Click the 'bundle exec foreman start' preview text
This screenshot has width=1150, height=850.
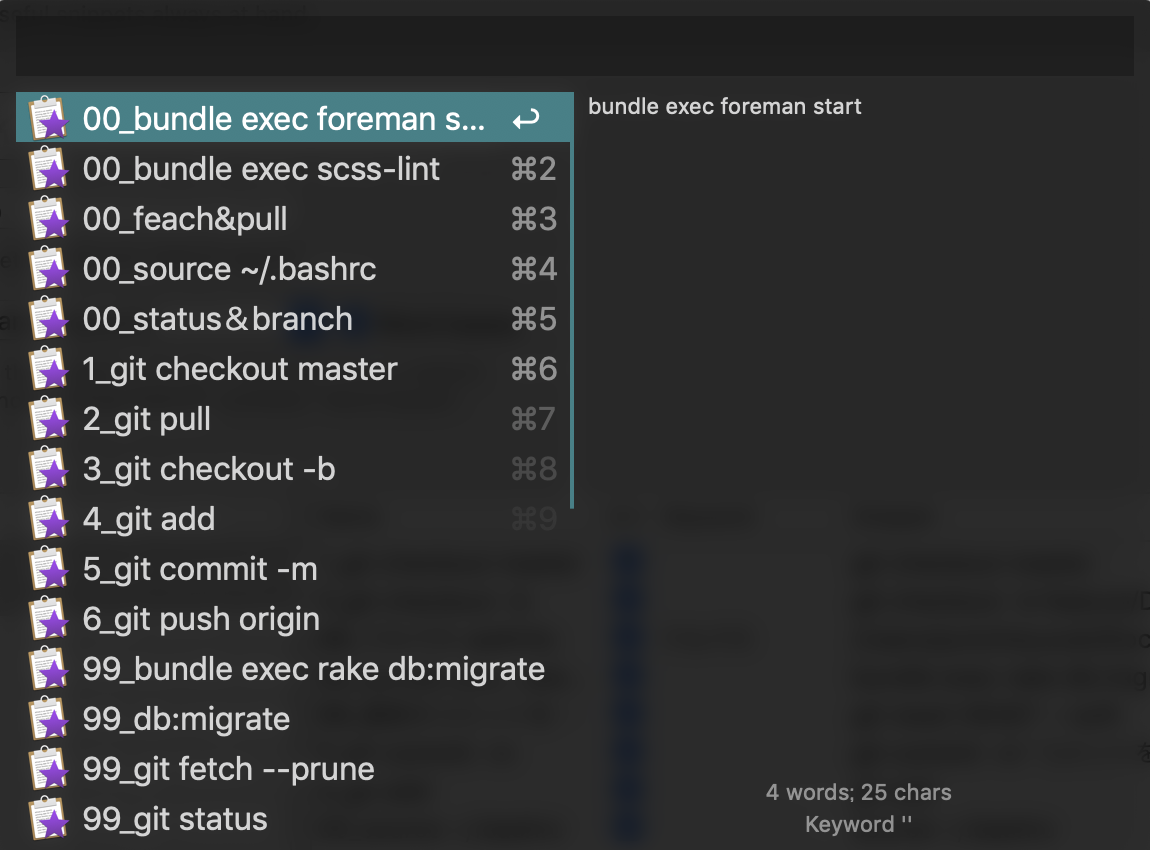point(725,107)
